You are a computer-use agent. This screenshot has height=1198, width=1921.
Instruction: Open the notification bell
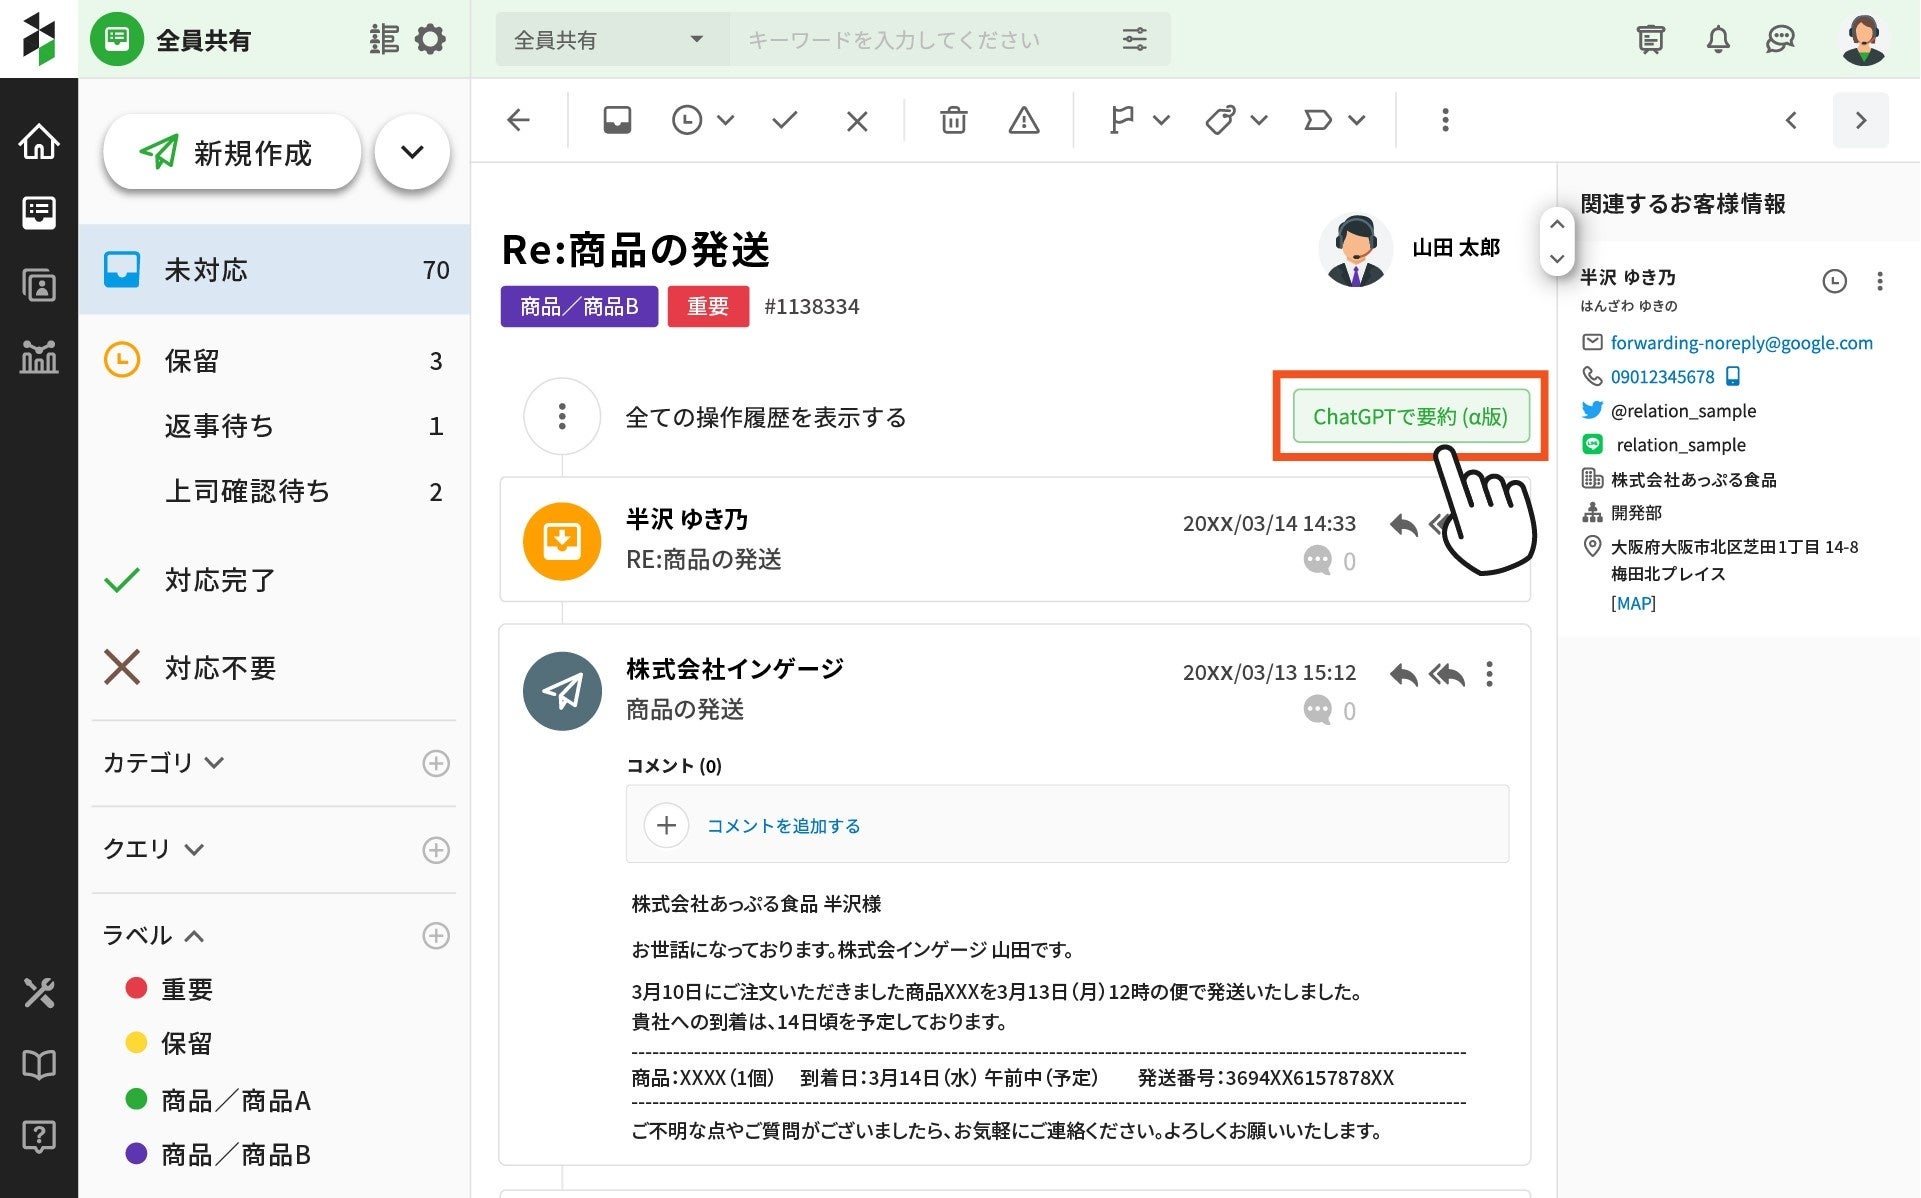(x=1717, y=40)
